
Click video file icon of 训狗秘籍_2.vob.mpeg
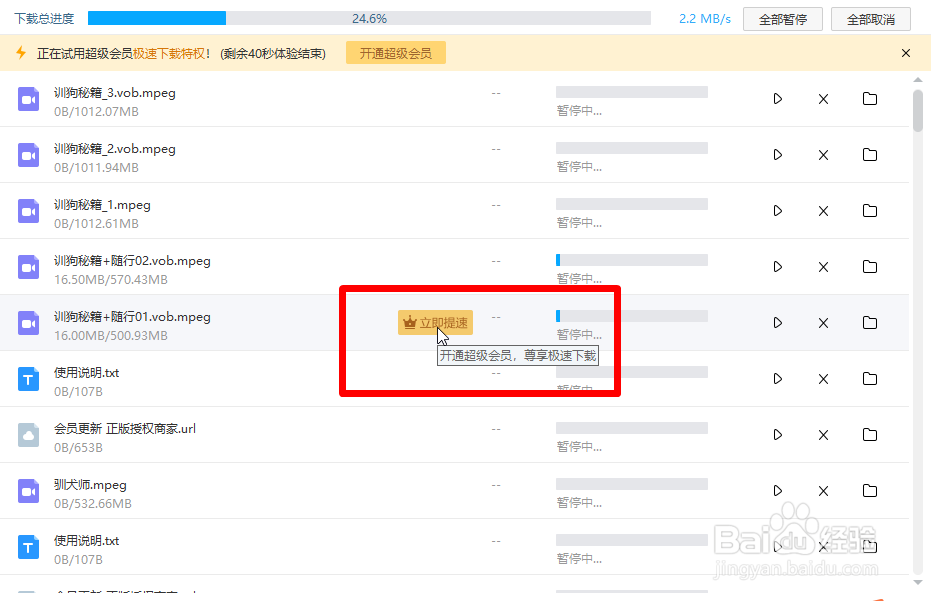click(x=28, y=155)
